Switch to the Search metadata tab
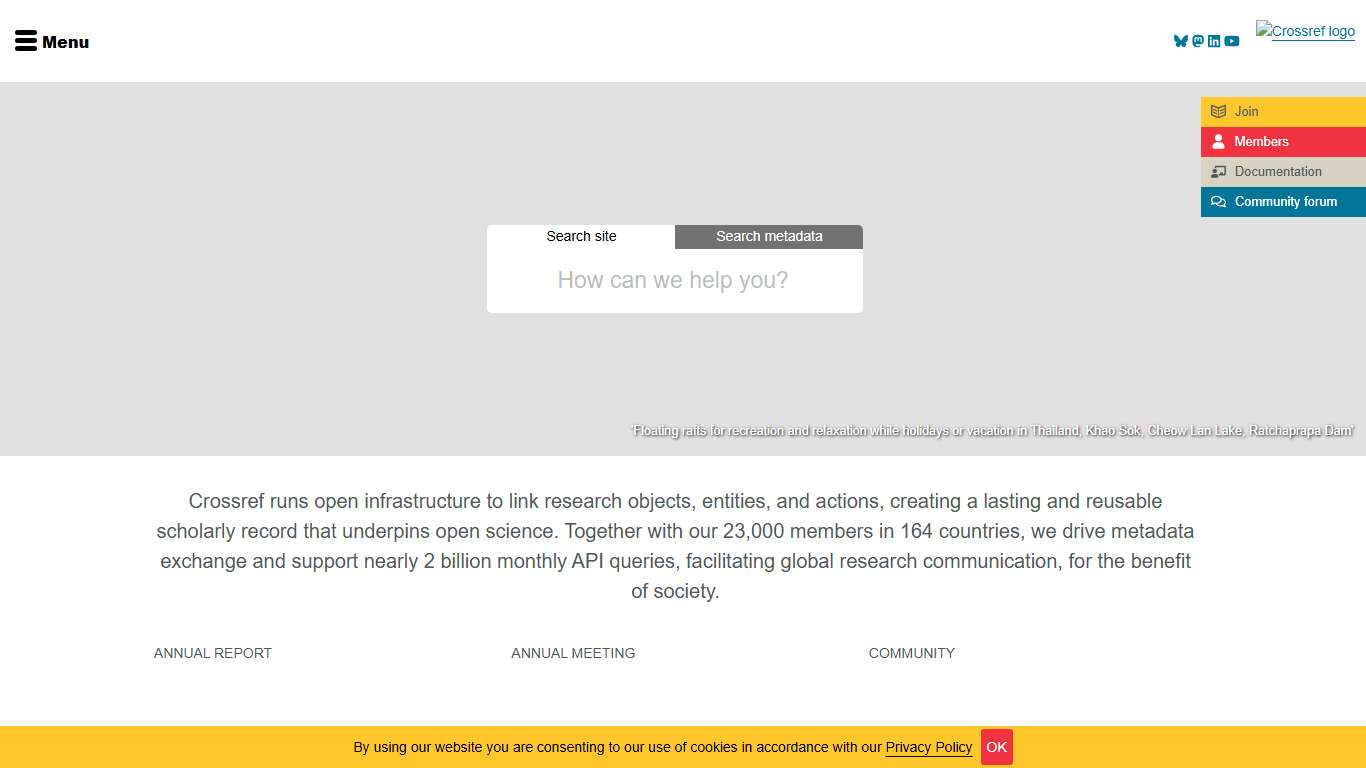1366x768 pixels. point(769,237)
